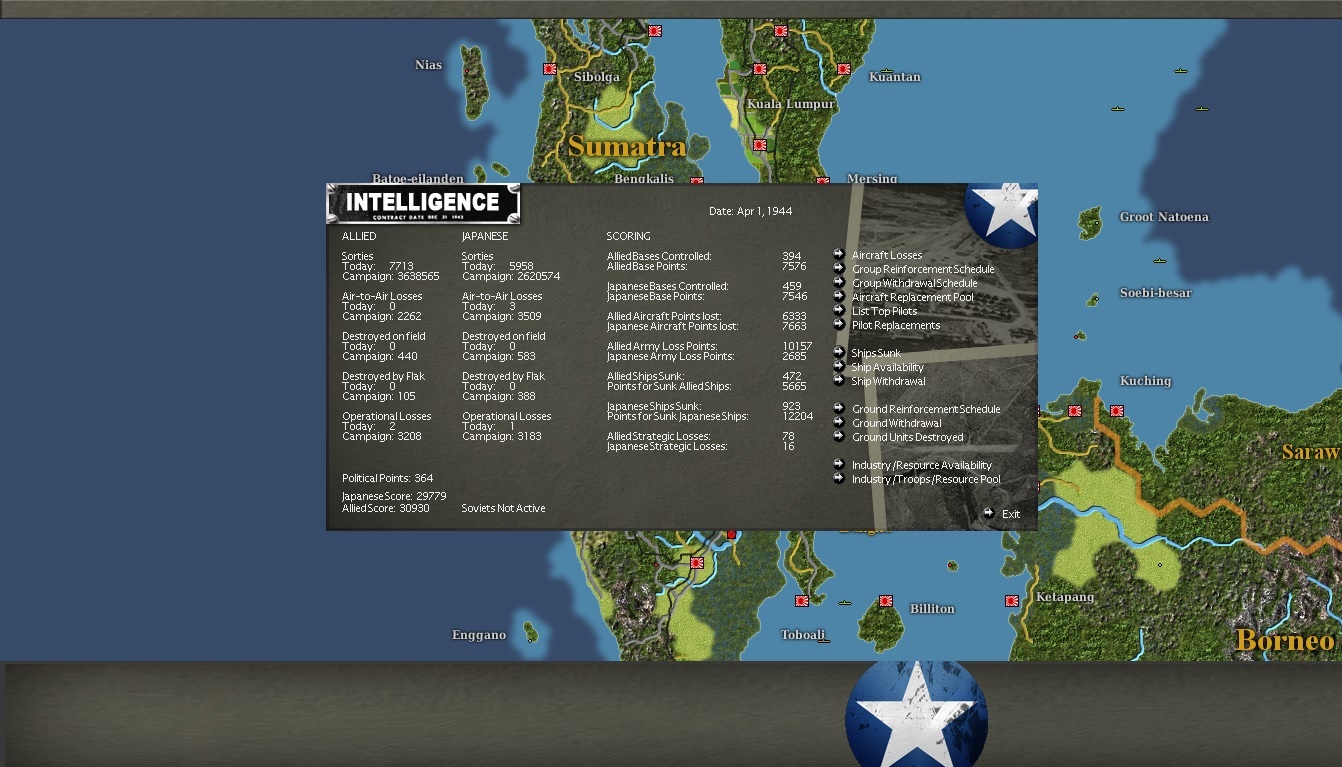Open the Pilot Replacements report
Screen dimensions: 1342x767
(x=896, y=325)
